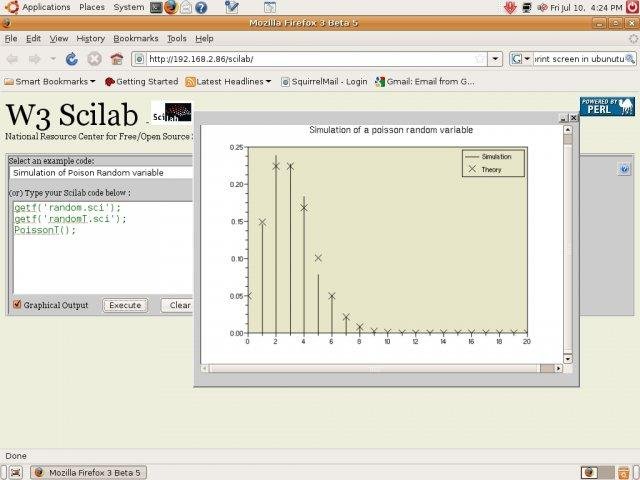This screenshot has height=480, width=640.
Task: Open the Bookmarks menu
Action: pos(136,38)
